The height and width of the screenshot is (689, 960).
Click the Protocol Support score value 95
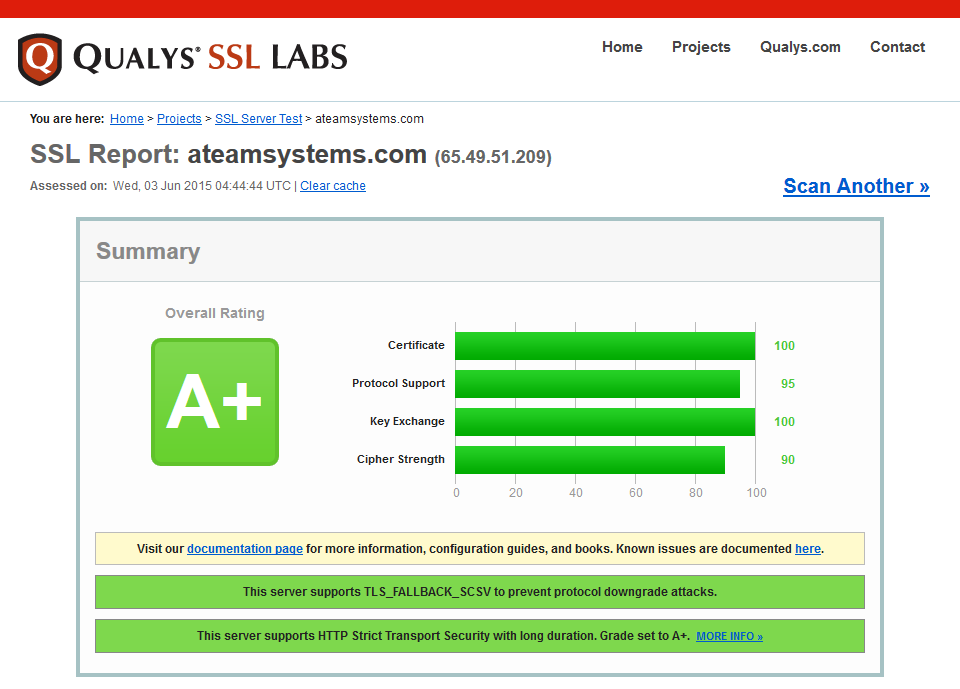(787, 384)
